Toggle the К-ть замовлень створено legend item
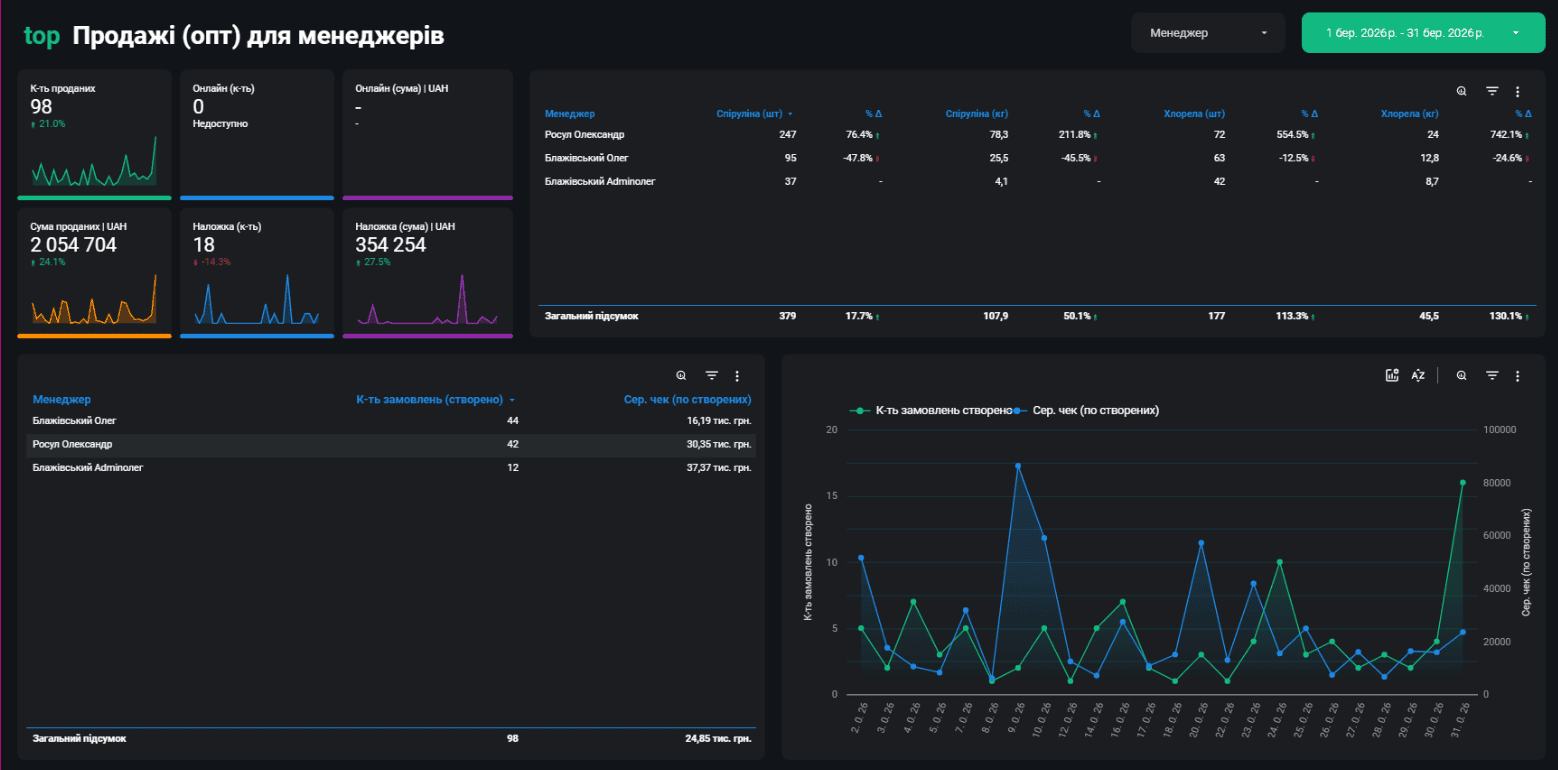This screenshot has height=770, width=1558. point(930,410)
